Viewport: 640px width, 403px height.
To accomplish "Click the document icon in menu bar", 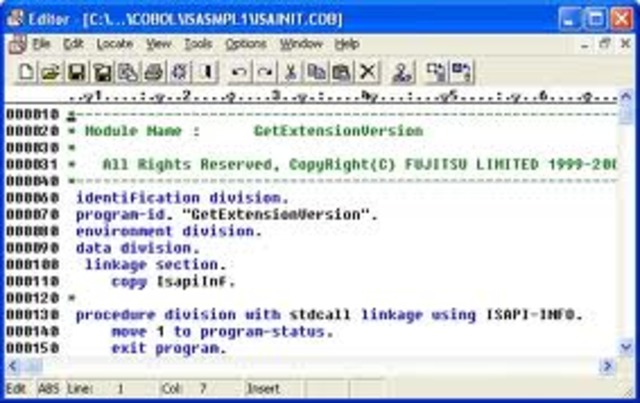I will (x=17, y=44).
